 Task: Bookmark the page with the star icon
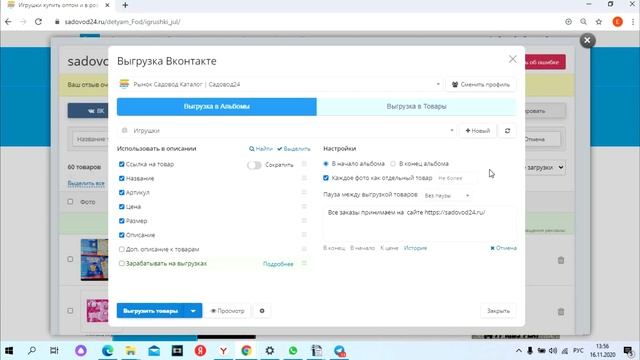click(x=598, y=22)
